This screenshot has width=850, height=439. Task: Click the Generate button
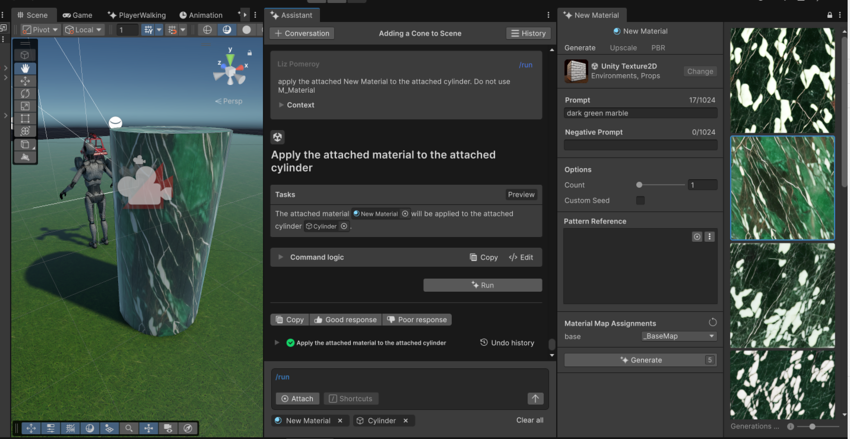(640, 360)
